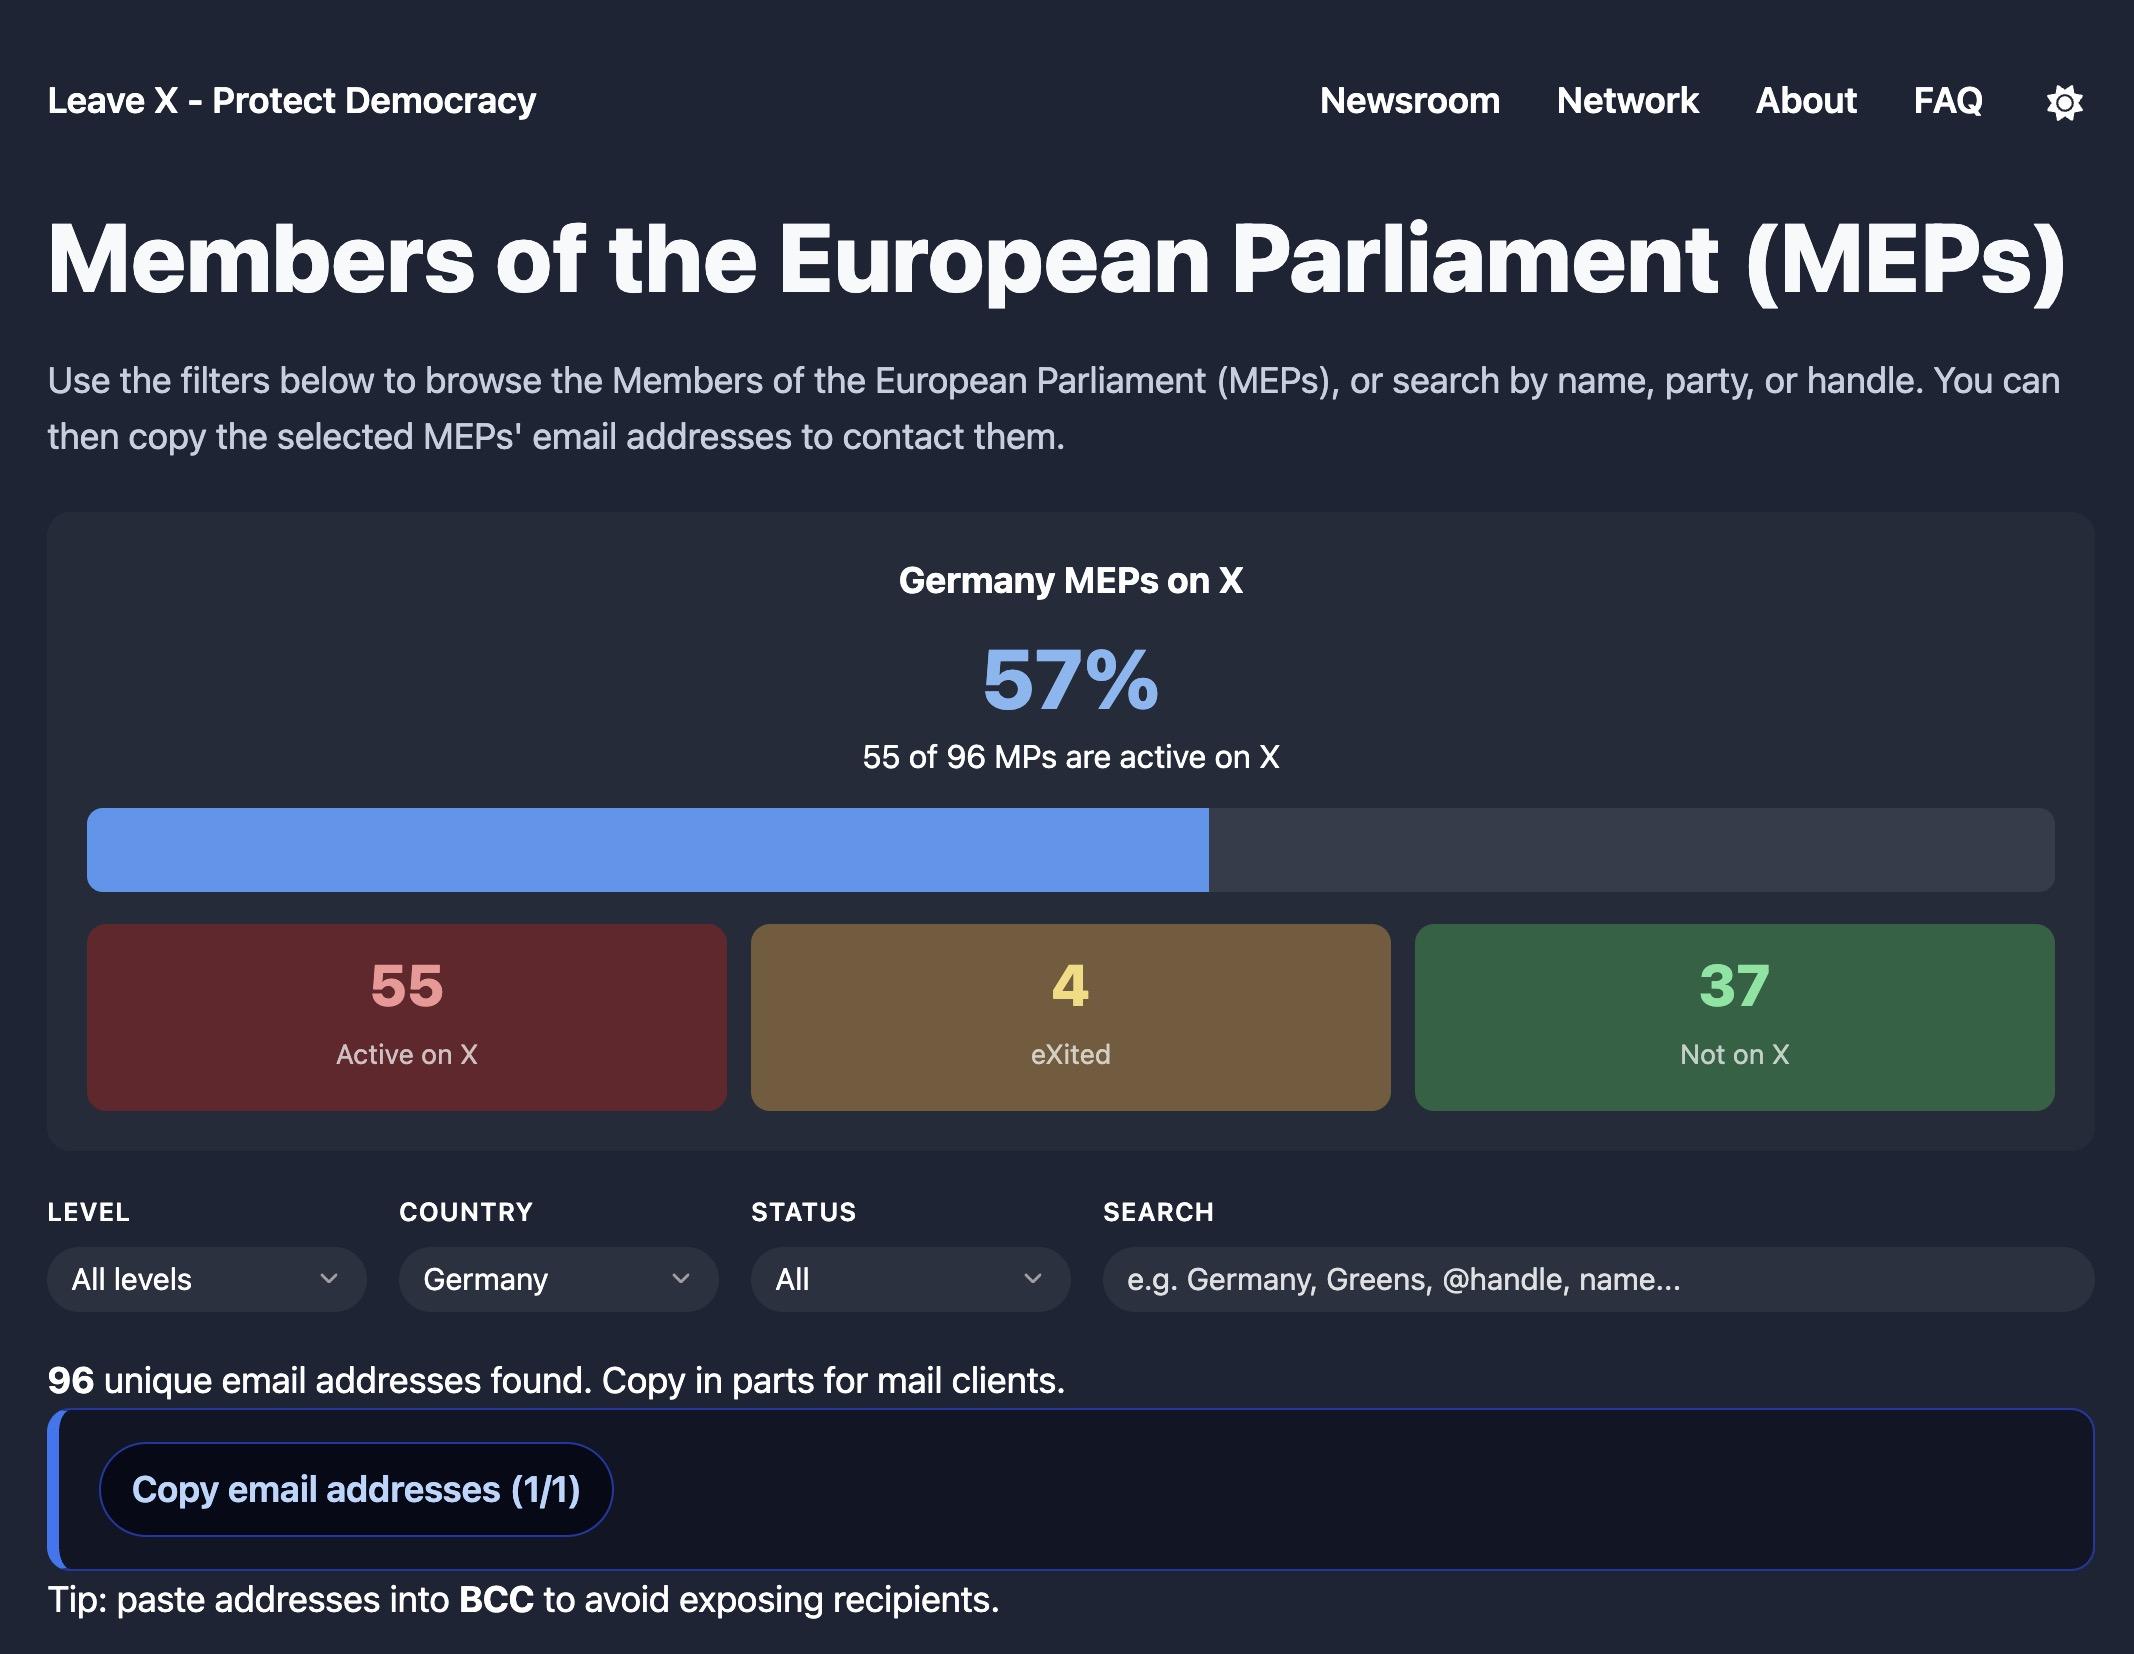Select the red 55 Active on X card
This screenshot has width=2134, height=1654.
coord(406,1016)
